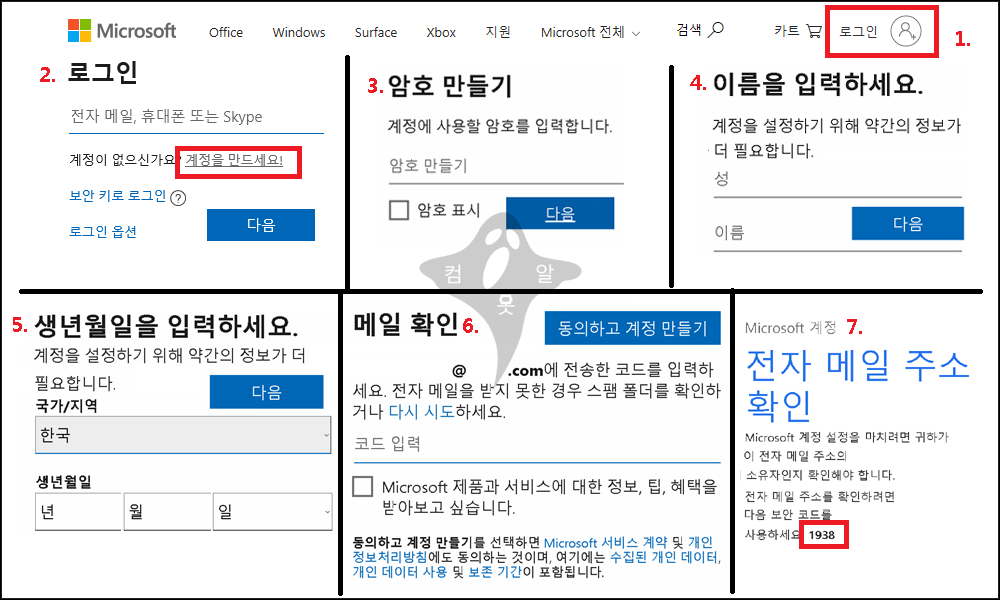Click 다음 in the birthdate panel
Viewport: 1000px width, 600px height.
click(267, 391)
